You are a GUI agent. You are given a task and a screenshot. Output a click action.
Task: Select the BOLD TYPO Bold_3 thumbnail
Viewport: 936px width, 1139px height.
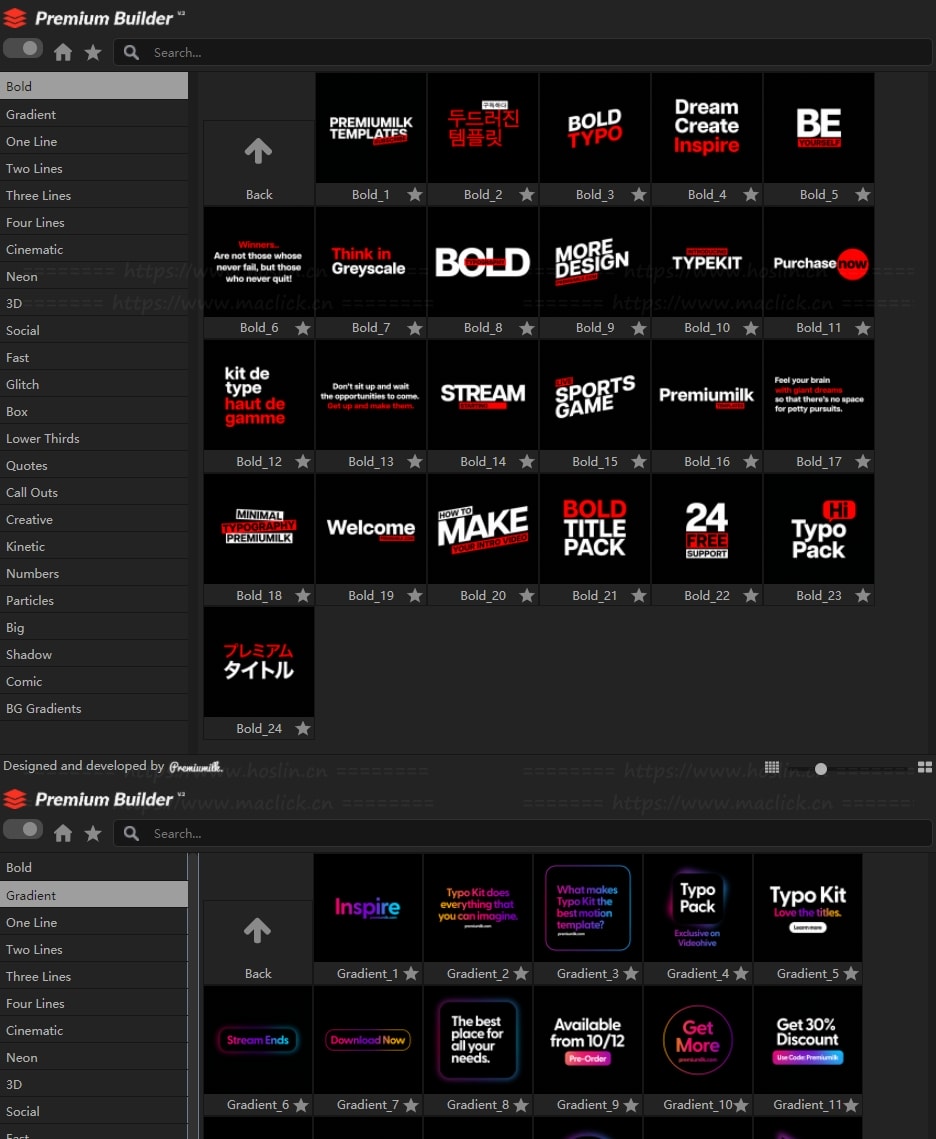(595, 128)
